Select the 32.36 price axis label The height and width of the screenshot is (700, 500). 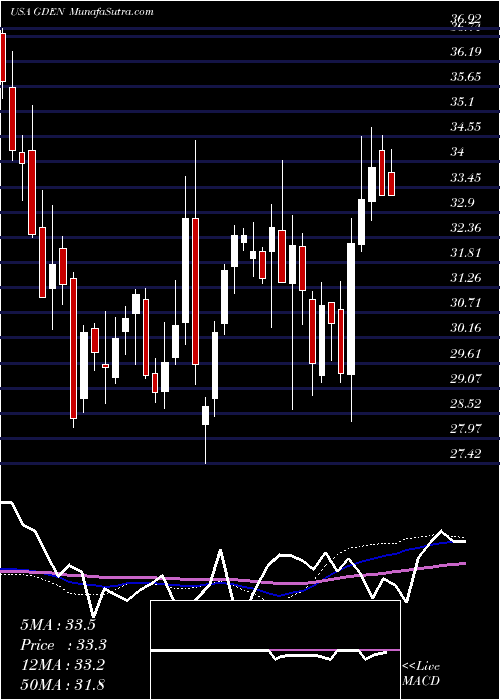(x=466, y=228)
